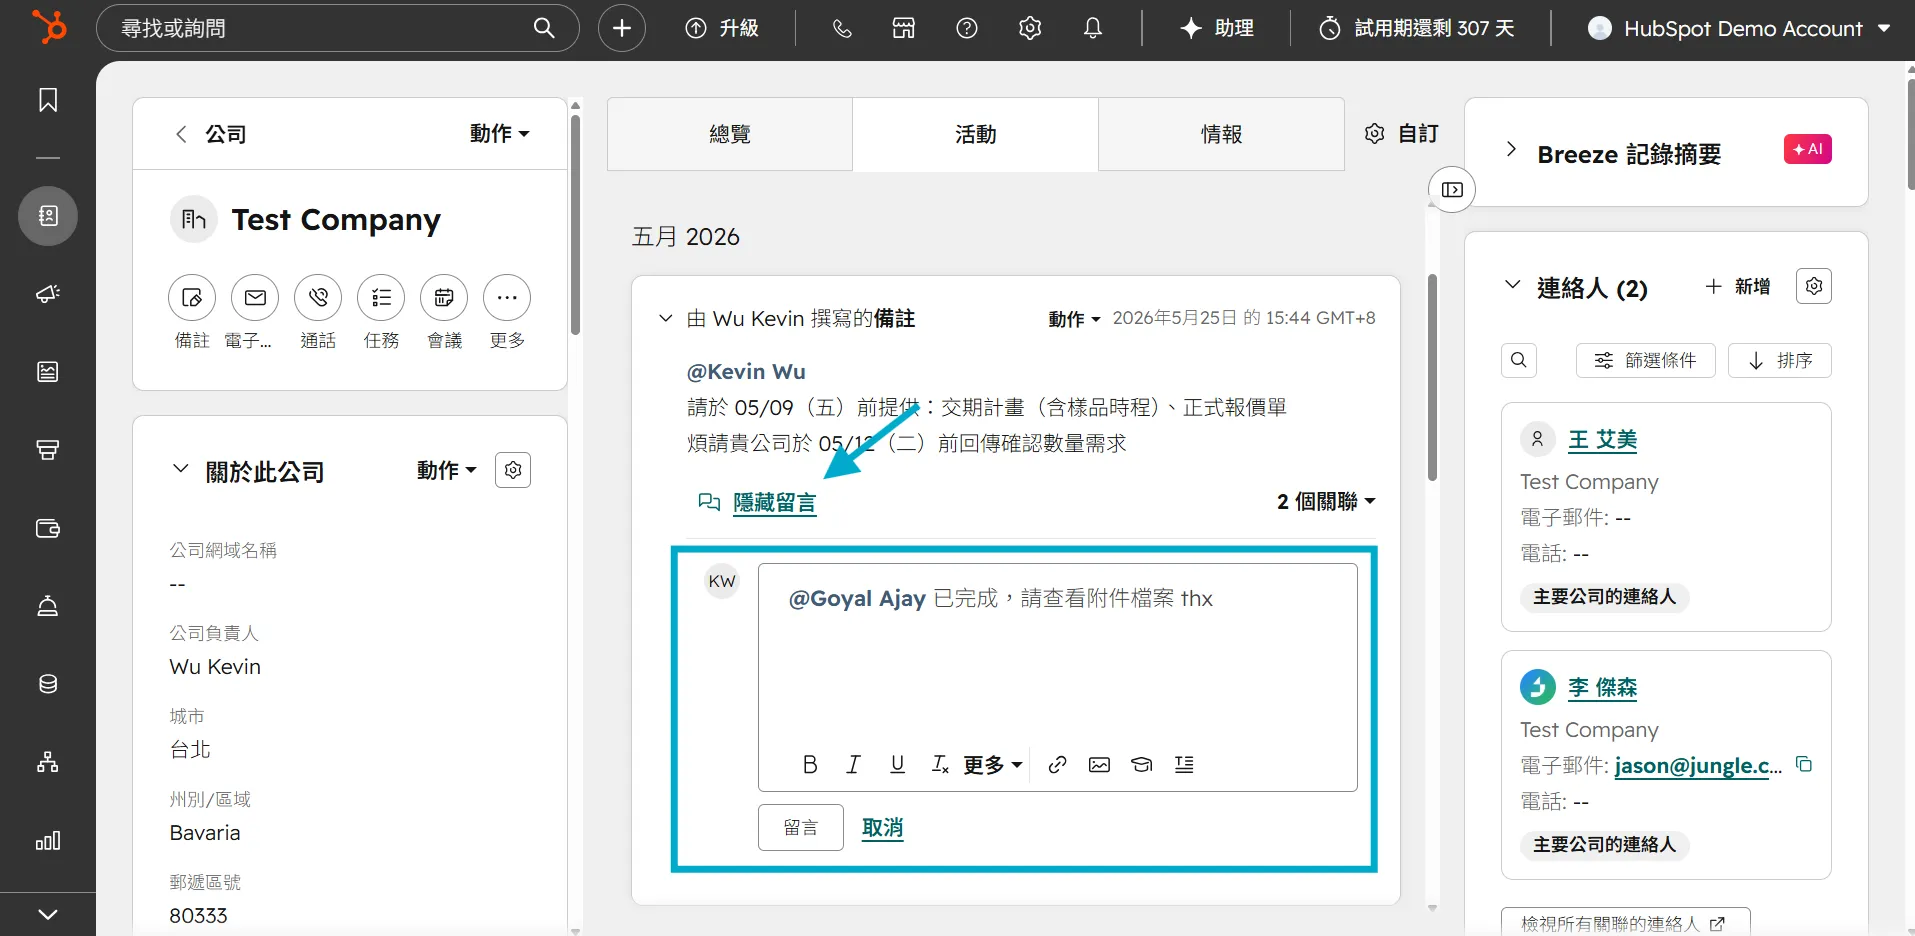Create a note with 備註 icon
Image resolution: width=1915 pixels, height=936 pixels.
(x=192, y=298)
